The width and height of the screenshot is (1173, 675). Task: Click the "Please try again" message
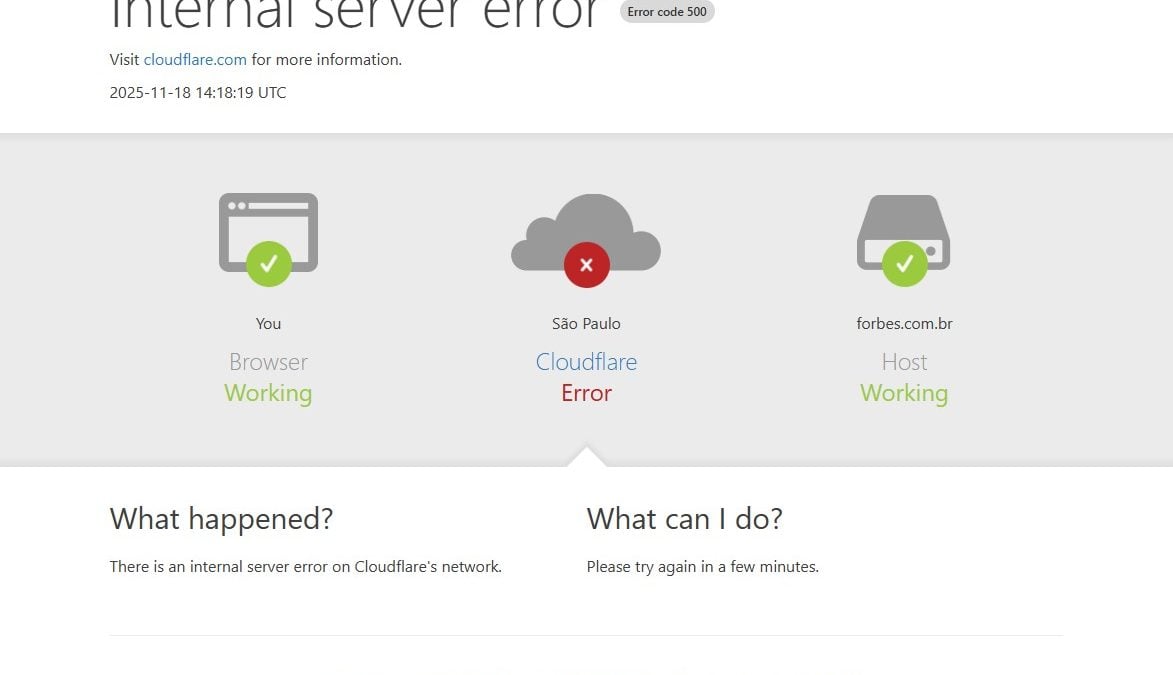click(x=702, y=567)
